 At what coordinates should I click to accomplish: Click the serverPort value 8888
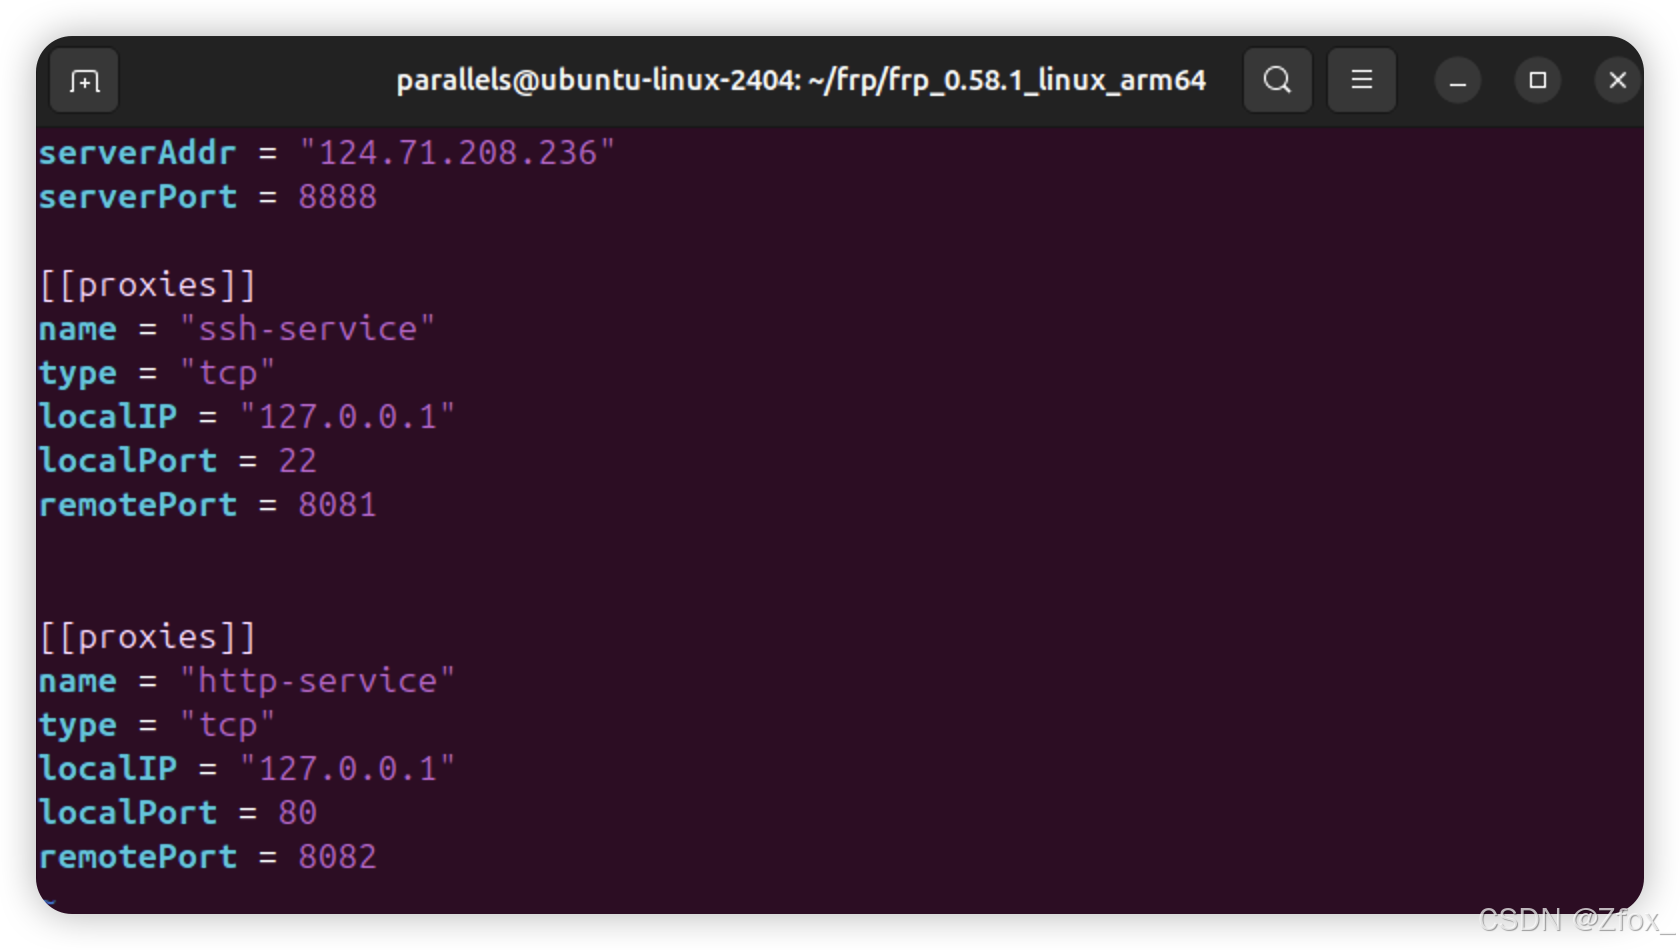coord(337,197)
